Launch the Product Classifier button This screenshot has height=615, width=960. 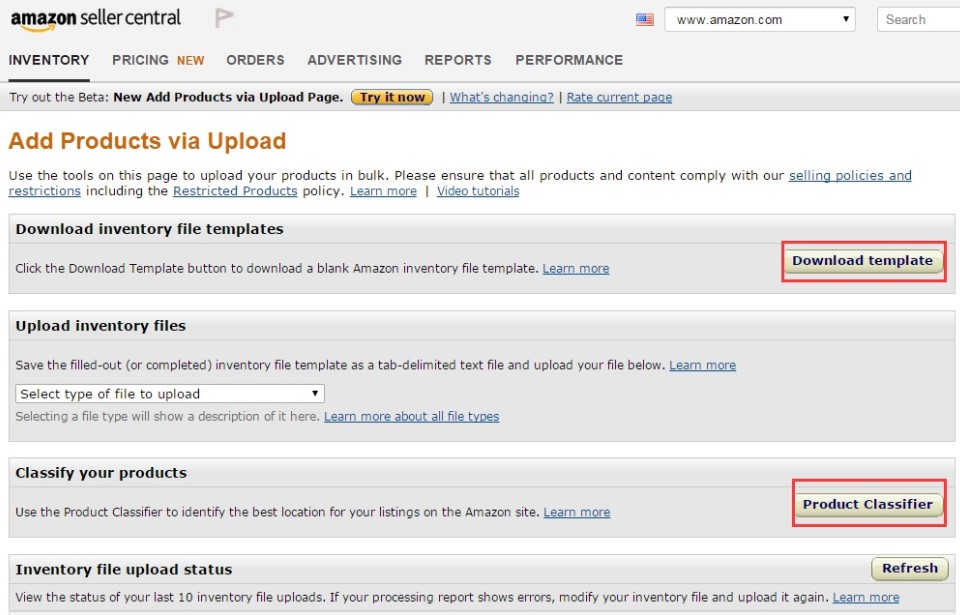(867, 505)
